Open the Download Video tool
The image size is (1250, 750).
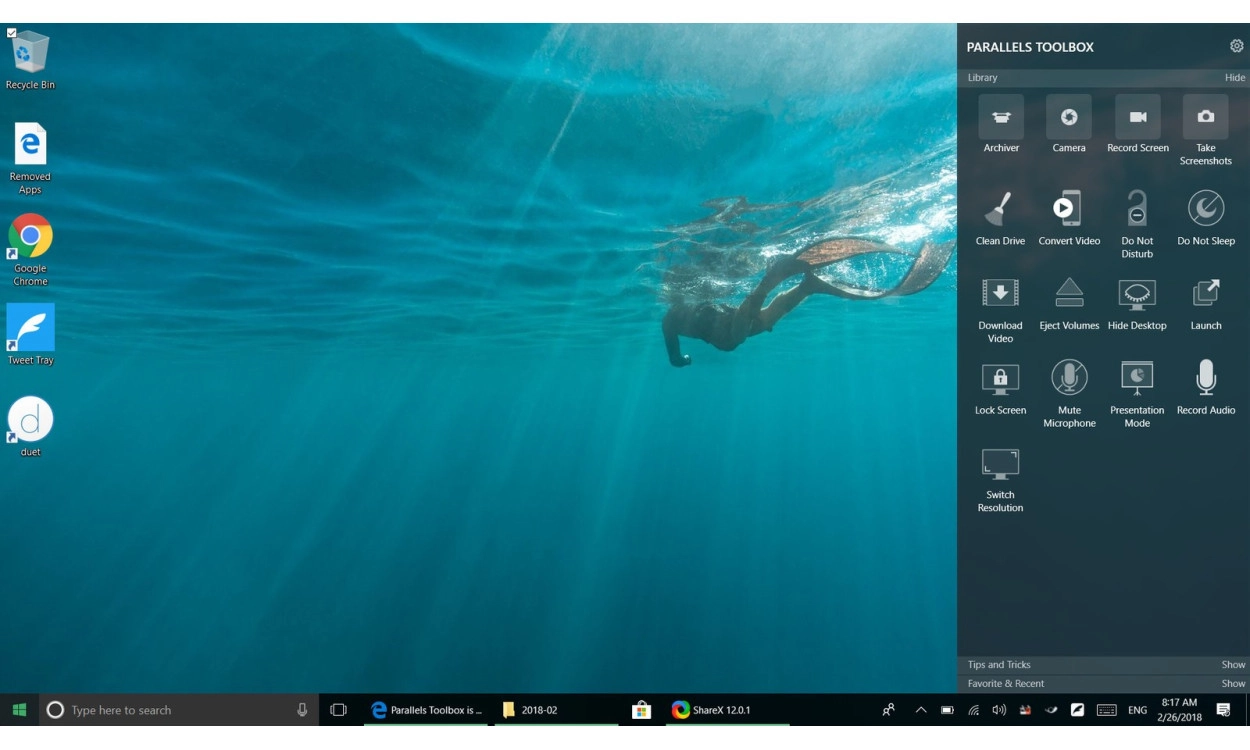point(1000,294)
